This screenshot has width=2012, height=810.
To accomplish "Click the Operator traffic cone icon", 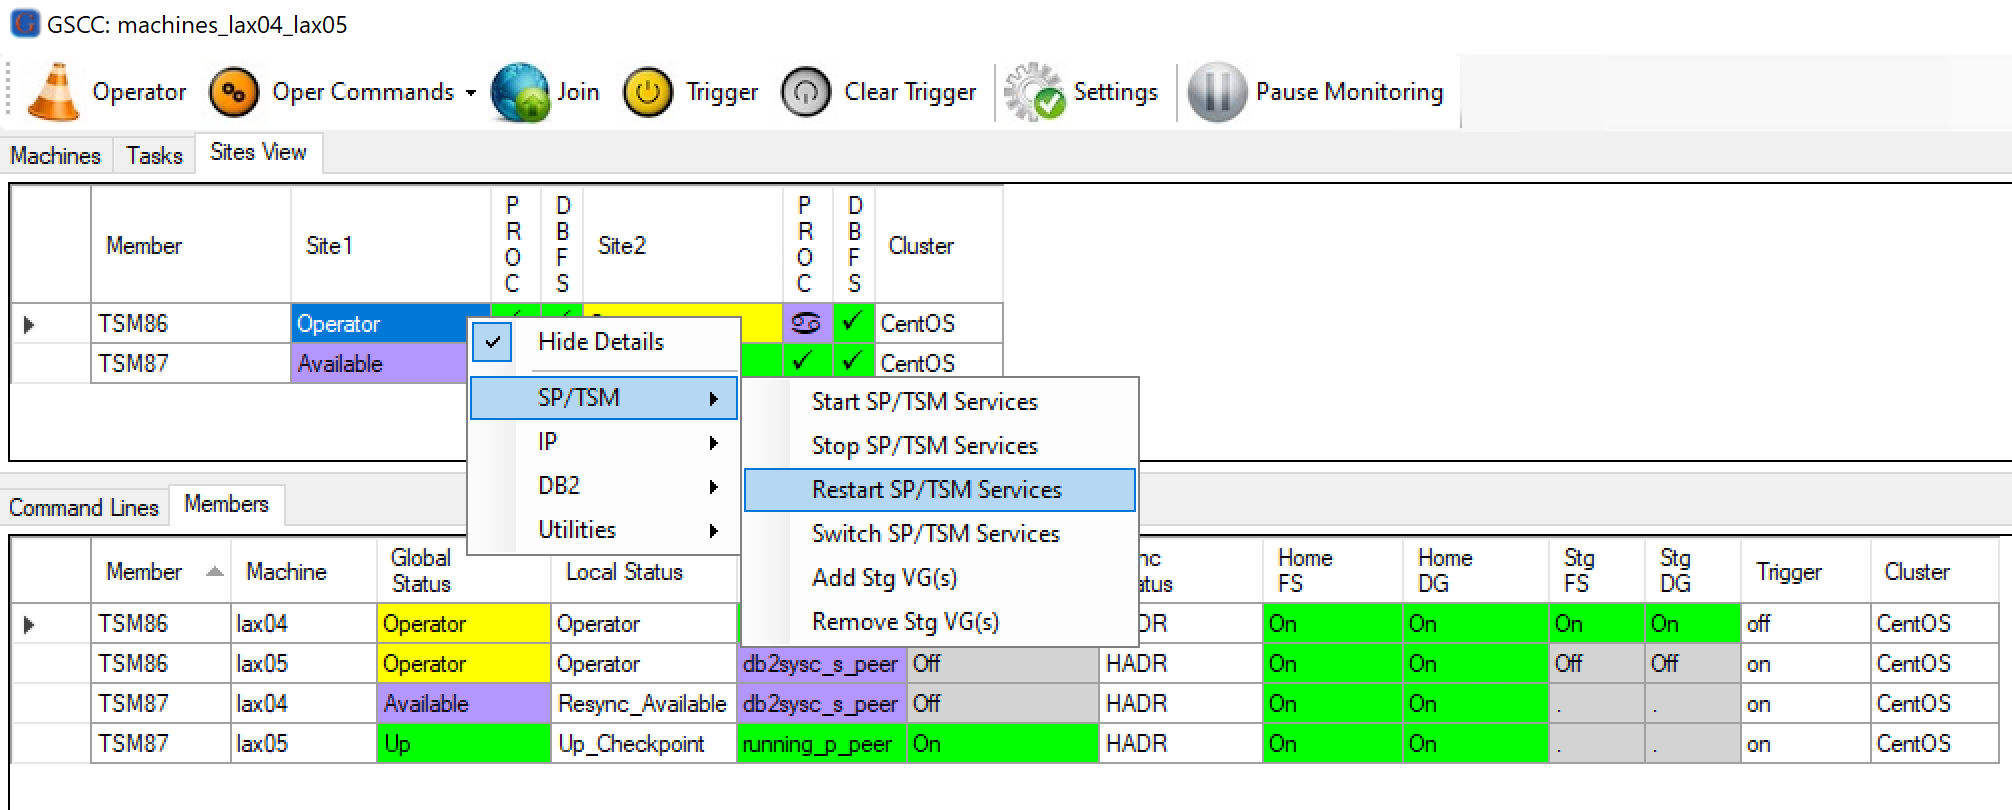I will pyautogui.click(x=54, y=92).
